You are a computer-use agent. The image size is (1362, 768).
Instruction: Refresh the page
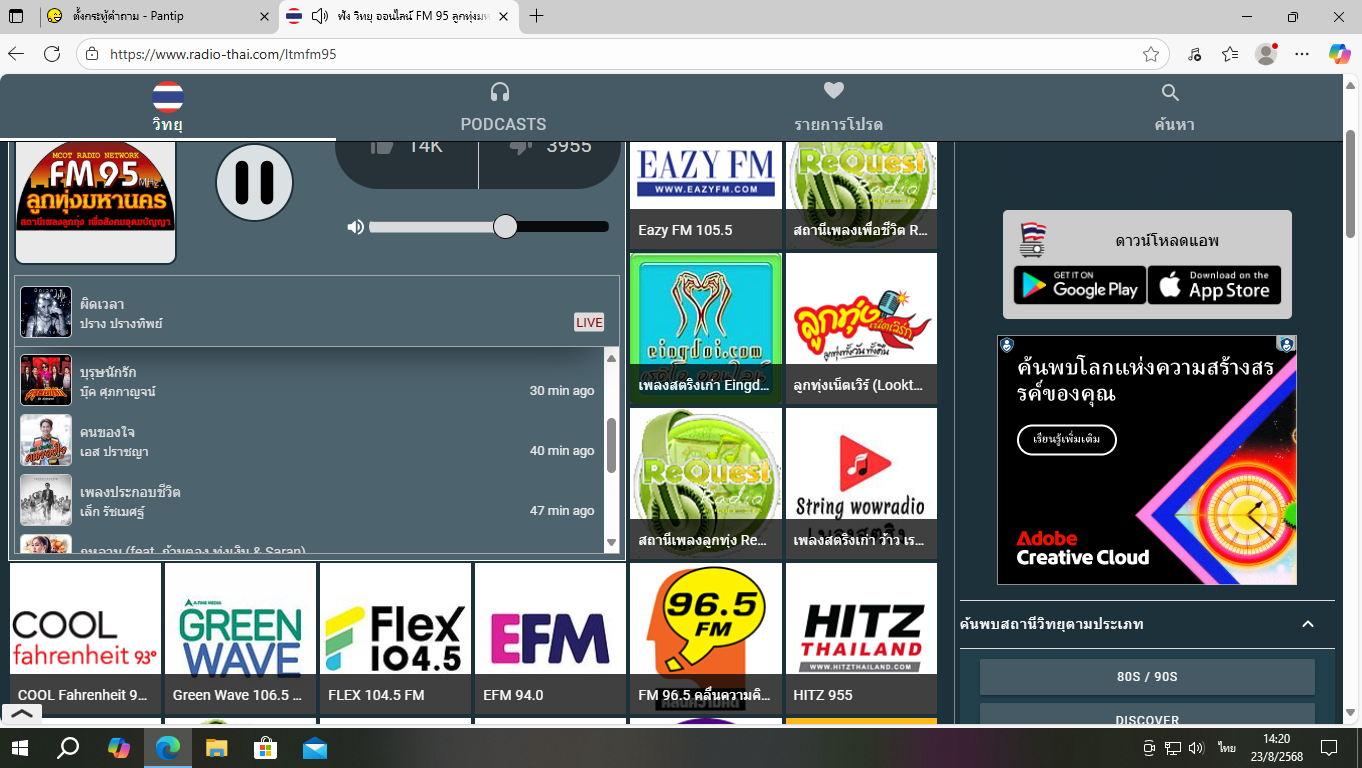[x=52, y=54]
